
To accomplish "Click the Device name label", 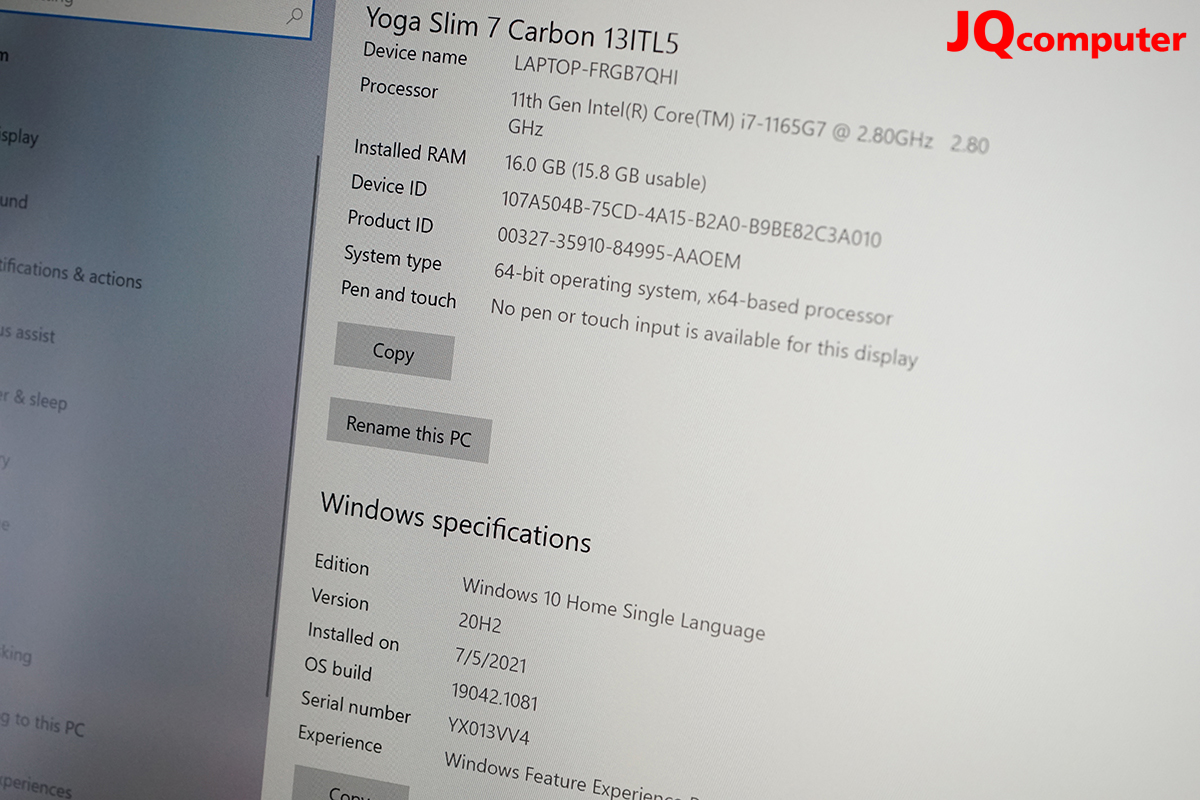I will tap(415, 53).
